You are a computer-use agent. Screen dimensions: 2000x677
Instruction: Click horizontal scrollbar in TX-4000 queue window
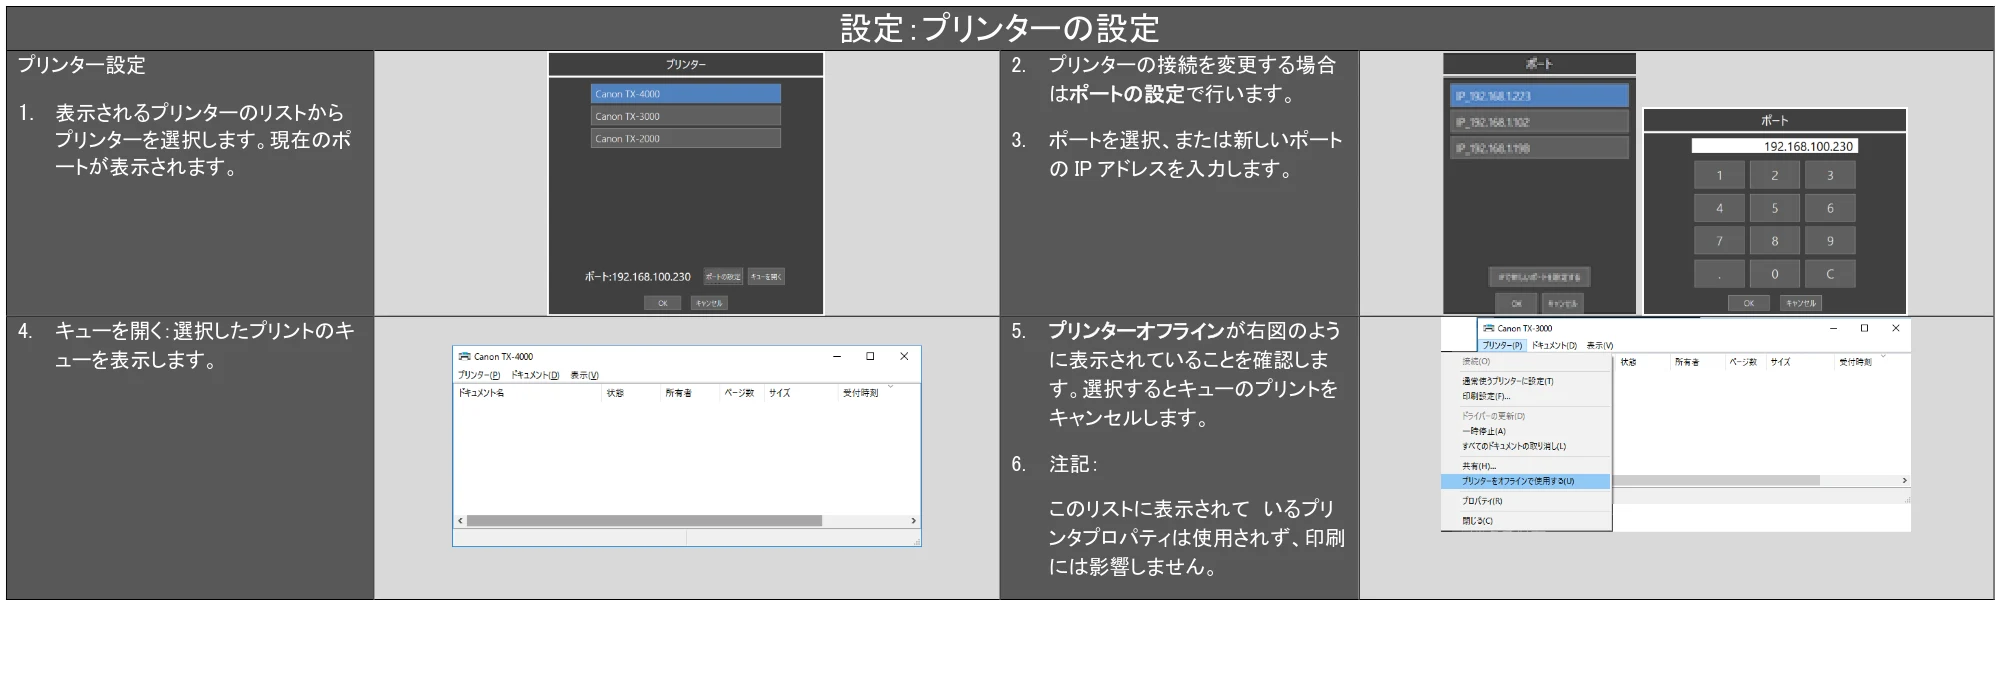click(644, 521)
